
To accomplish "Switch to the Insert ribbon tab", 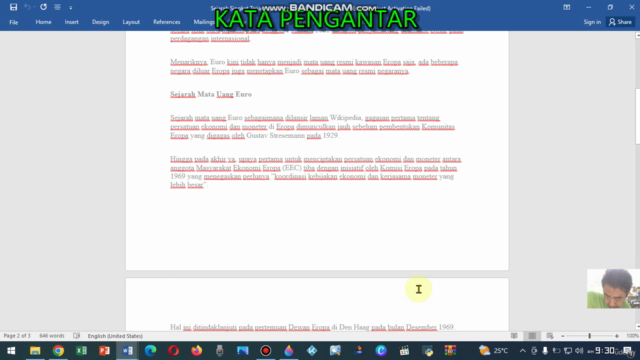I will pos(71,22).
